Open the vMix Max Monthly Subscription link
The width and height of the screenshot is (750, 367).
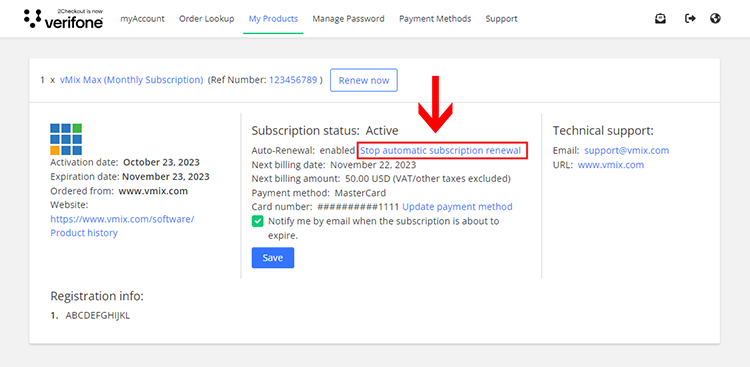tap(132, 80)
